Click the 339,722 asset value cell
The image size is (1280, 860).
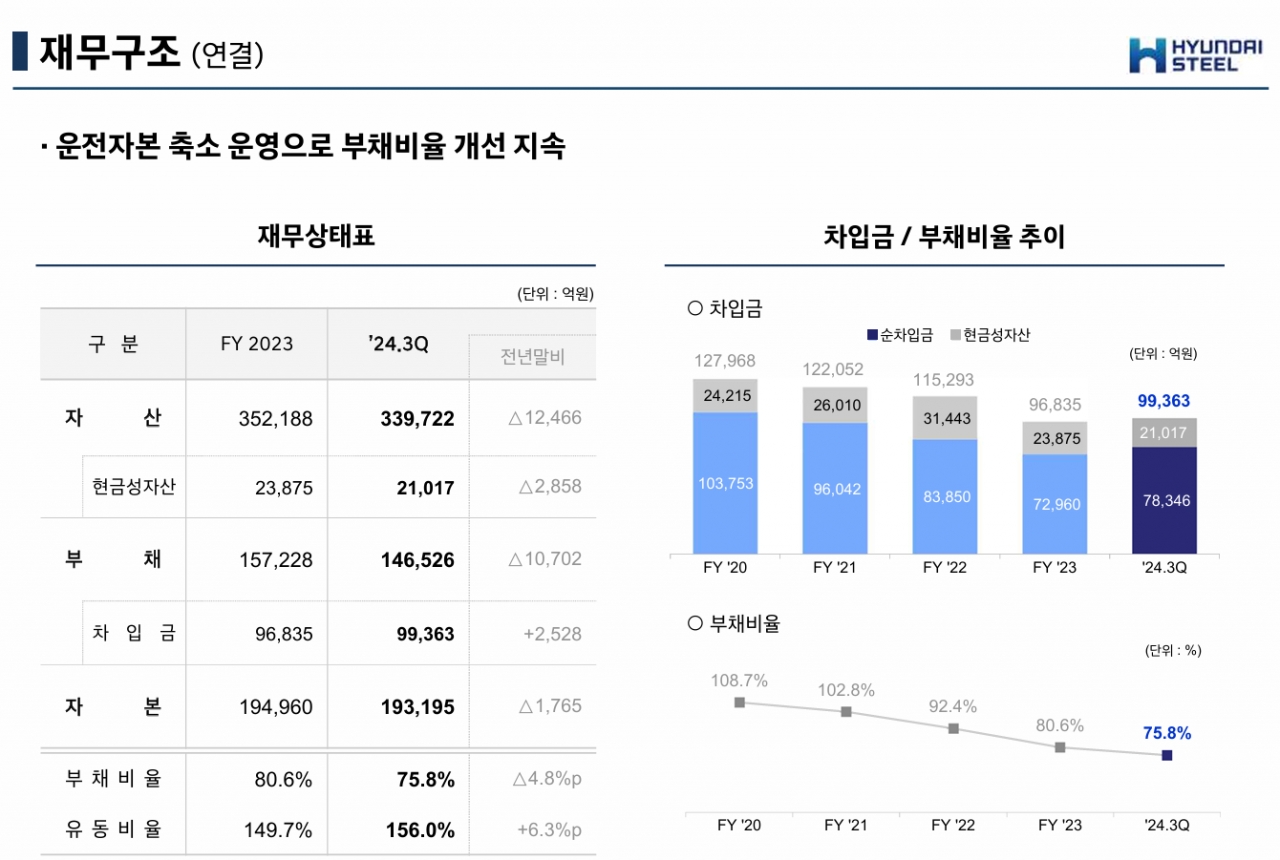pyautogui.click(x=417, y=419)
